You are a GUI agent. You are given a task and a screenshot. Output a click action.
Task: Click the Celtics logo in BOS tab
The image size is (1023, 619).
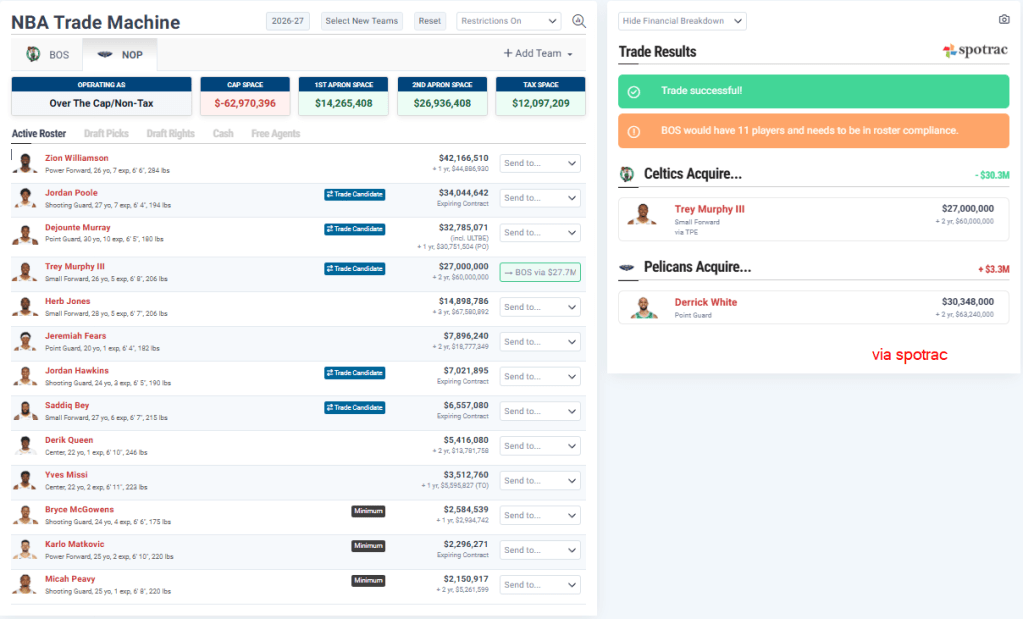pos(33,54)
